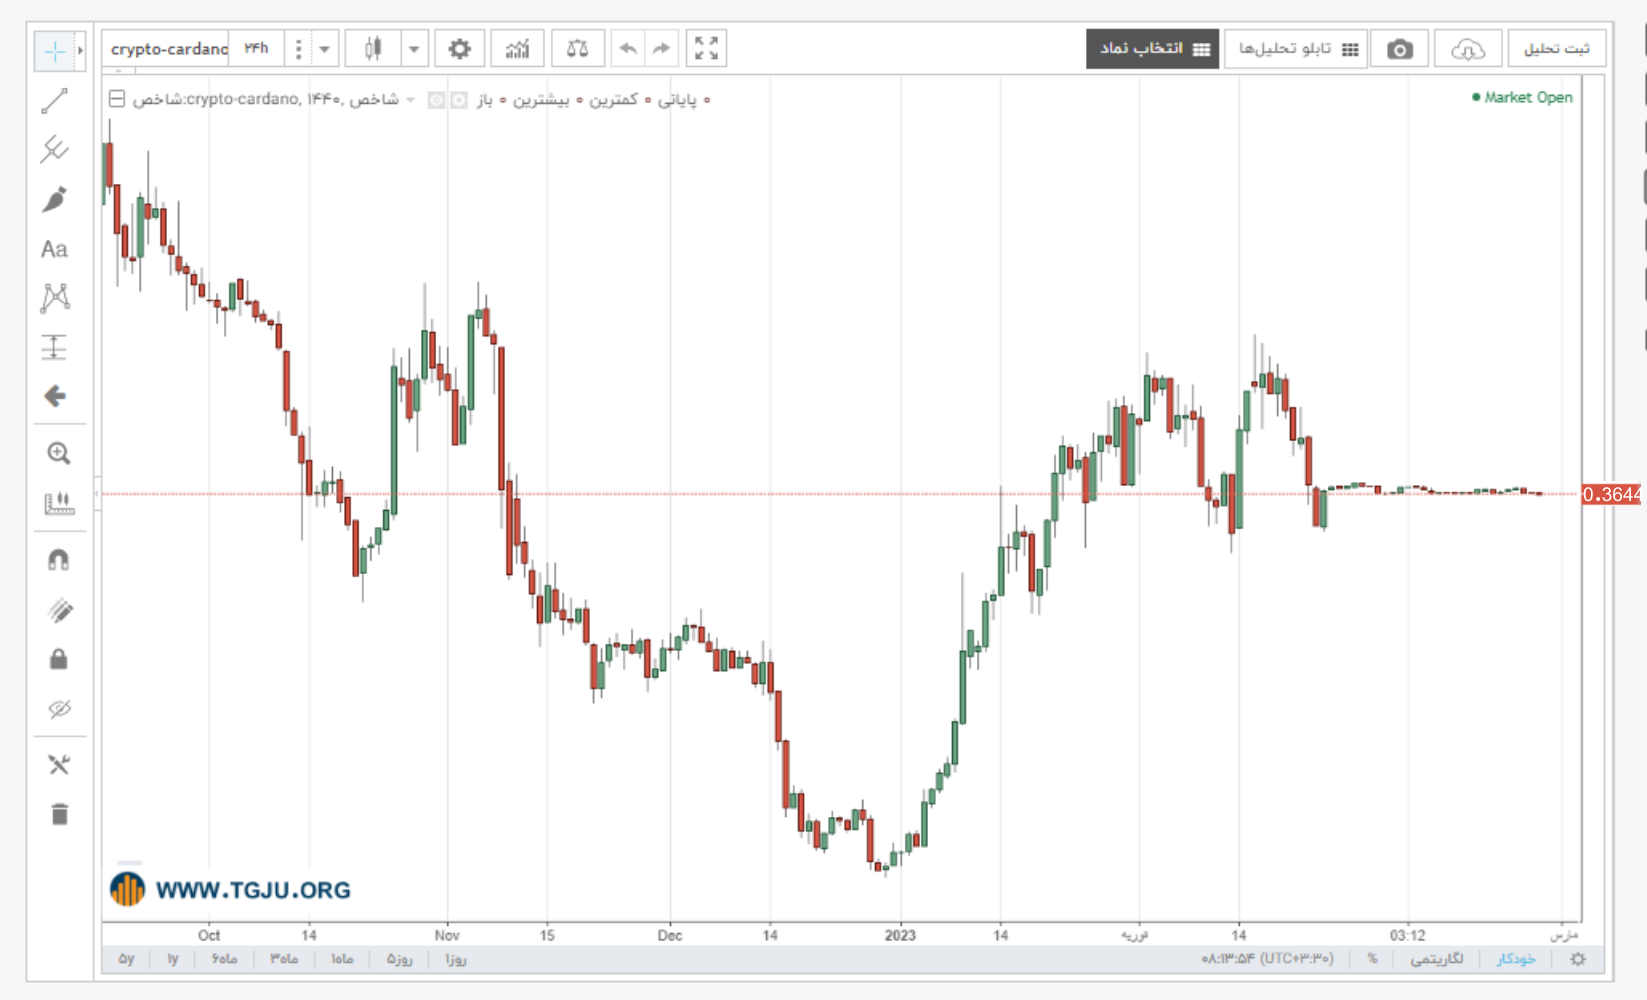Redo the last chart action
1647x1000 pixels.
(661, 48)
